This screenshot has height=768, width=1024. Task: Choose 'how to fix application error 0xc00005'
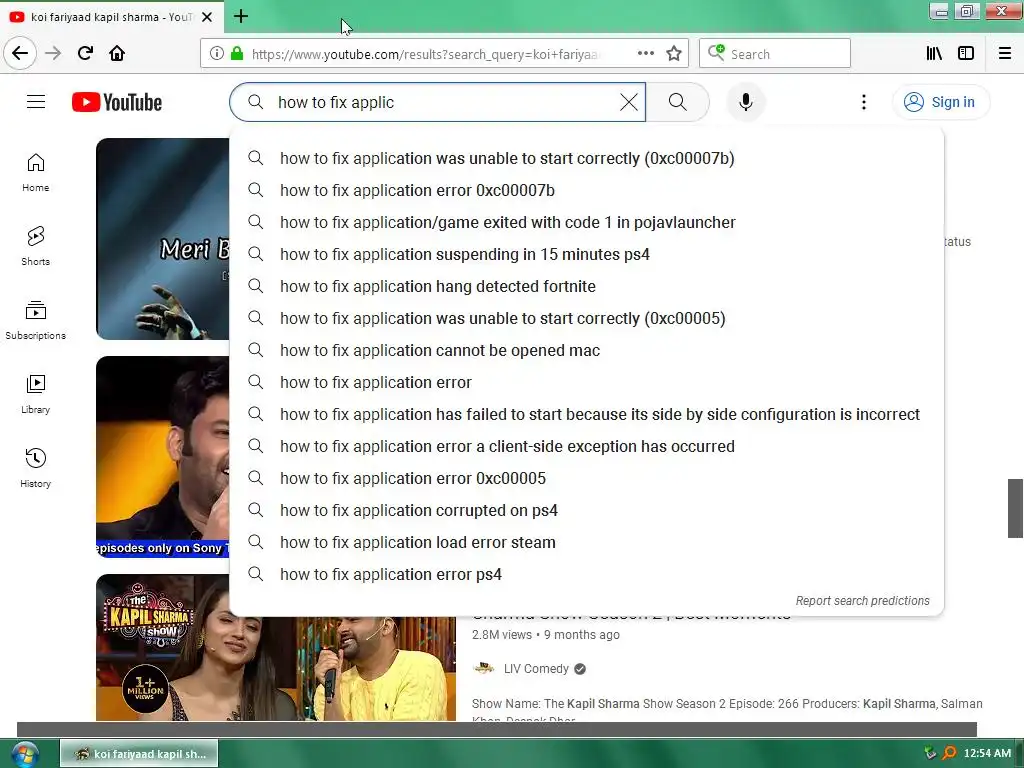(586, 478)
